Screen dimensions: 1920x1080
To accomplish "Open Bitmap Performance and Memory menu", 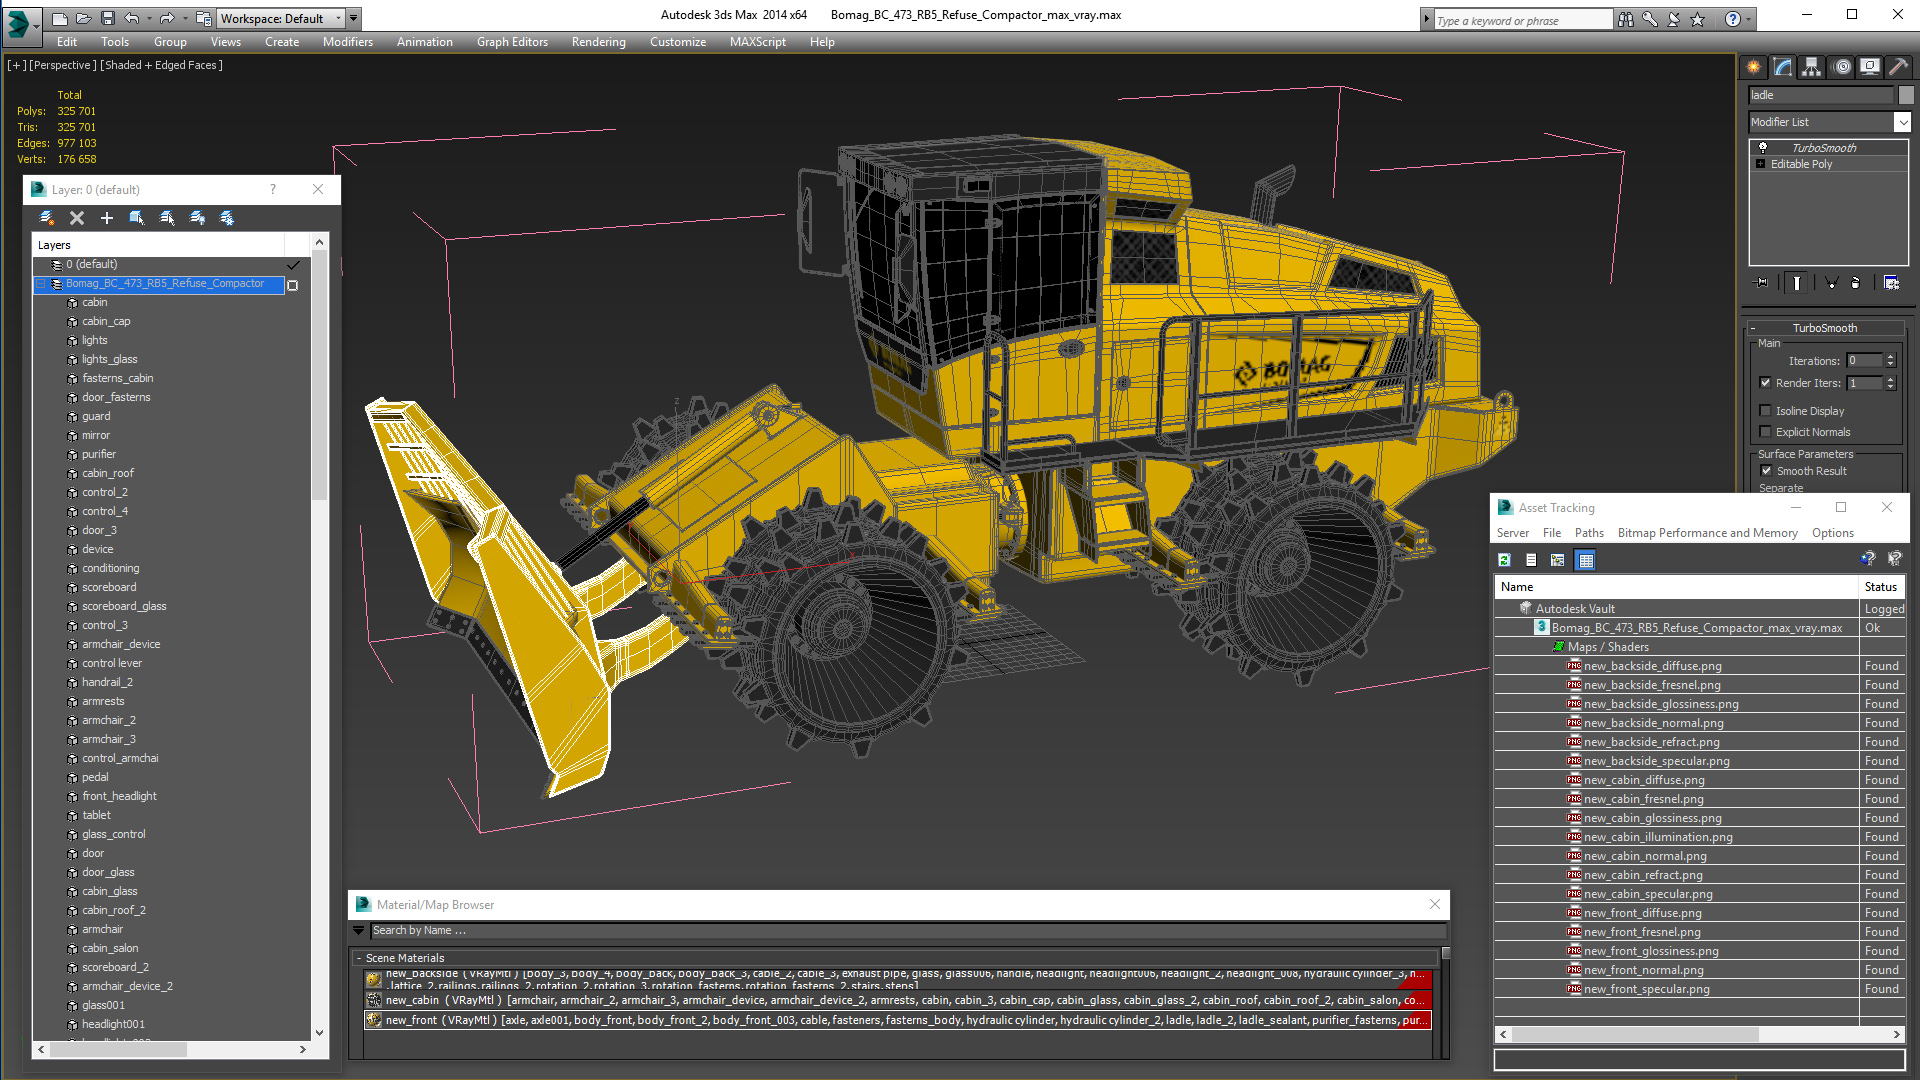I will coord(1708,533).
